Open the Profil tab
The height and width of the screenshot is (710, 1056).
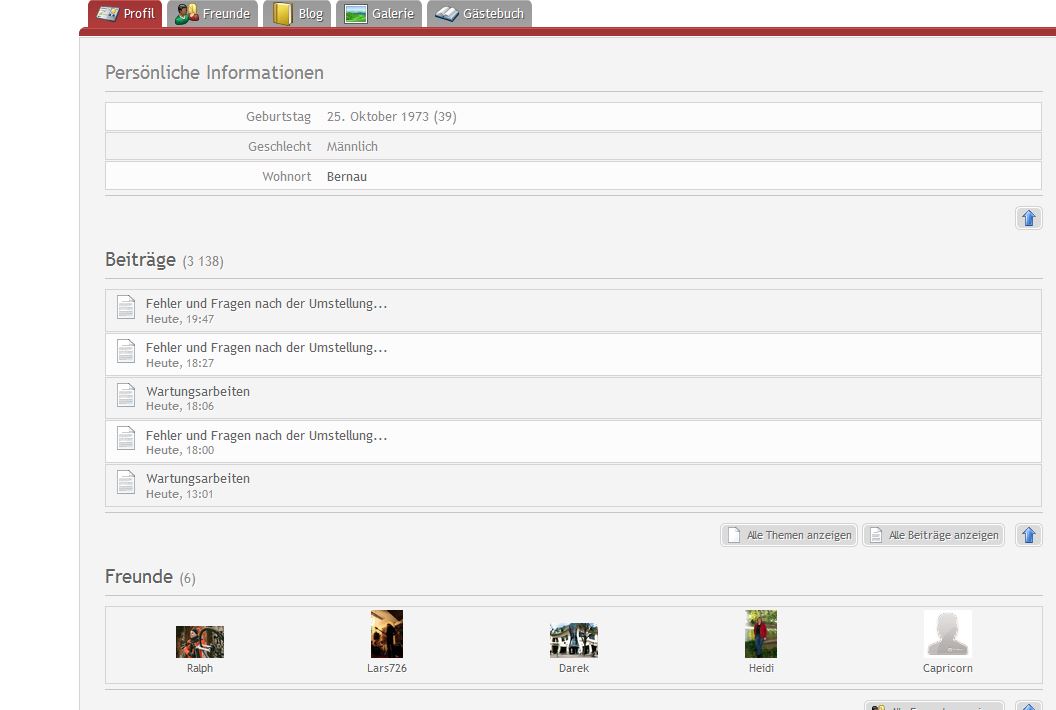coord(125,14)
